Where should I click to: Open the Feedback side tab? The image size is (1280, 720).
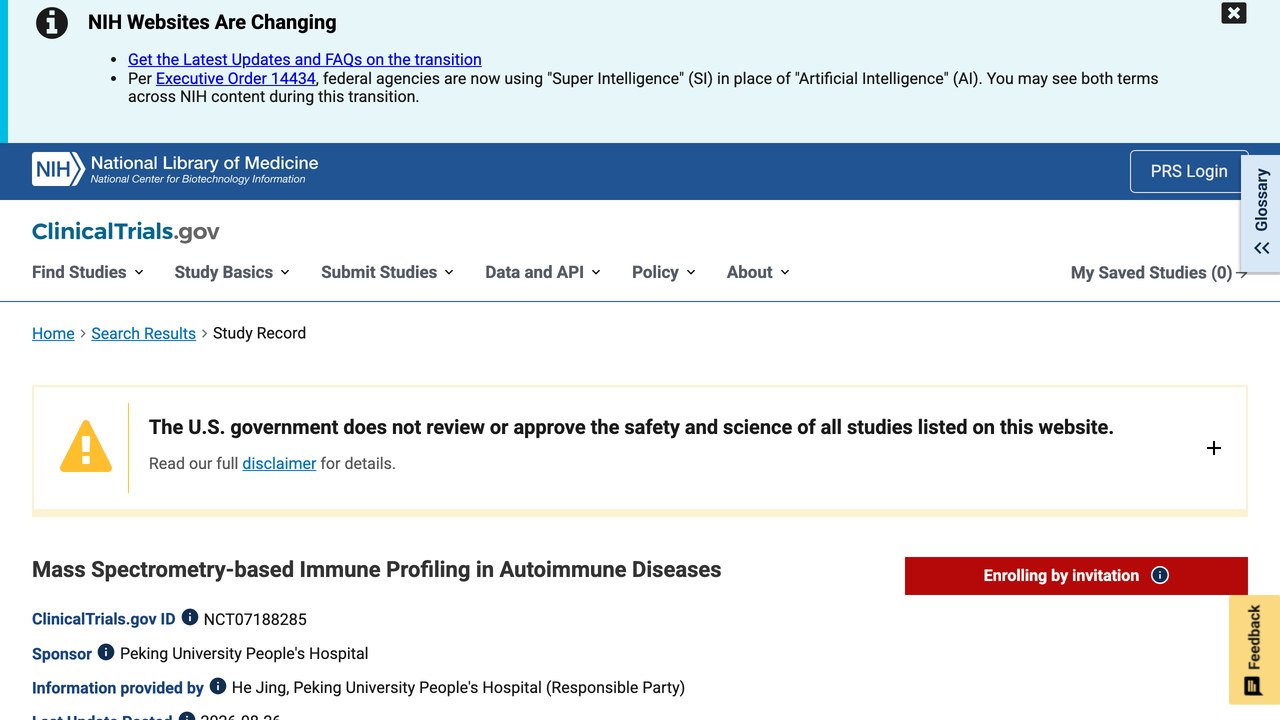1254,650
